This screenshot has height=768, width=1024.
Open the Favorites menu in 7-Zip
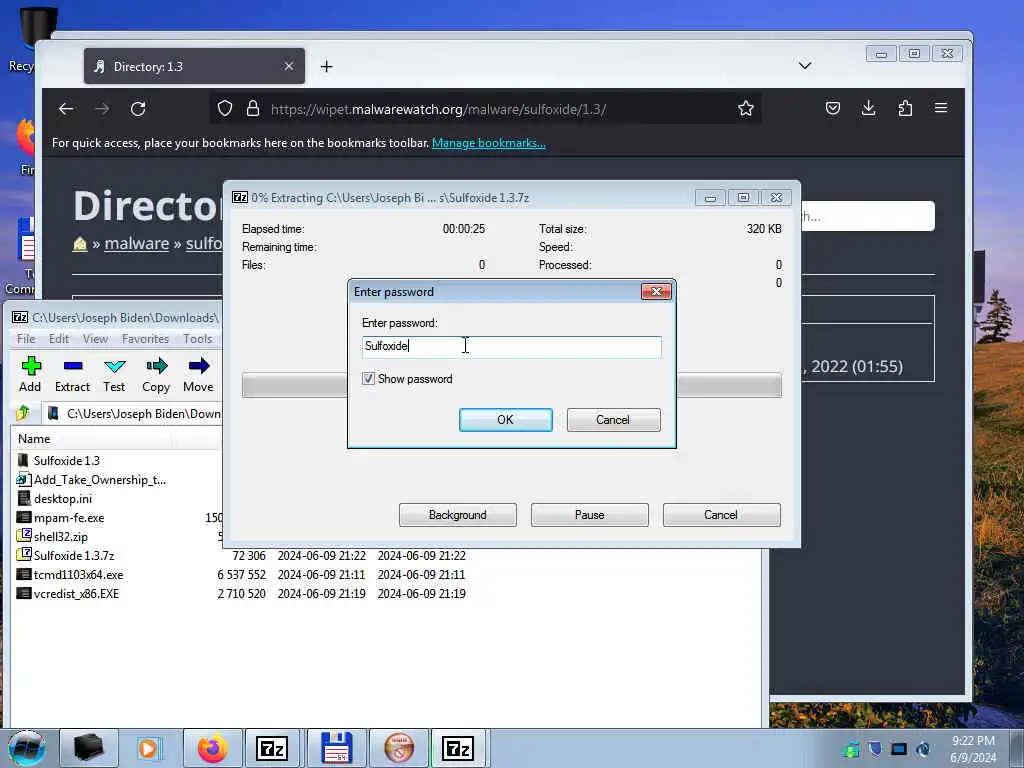(x=145, y=339)
